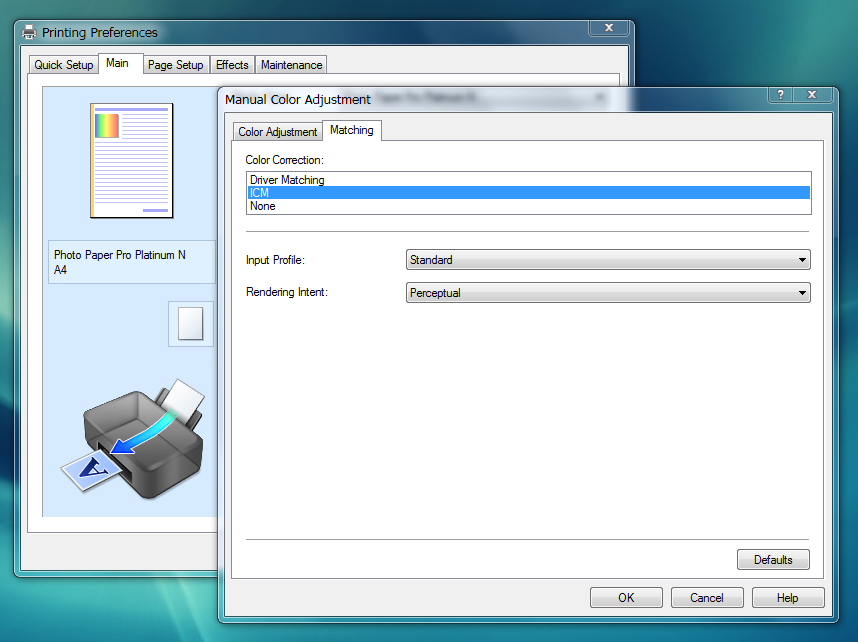Viewport: 858px width, 642px height.
Task: Go to the Maintenance tab
Action: (x=291, y=65)
